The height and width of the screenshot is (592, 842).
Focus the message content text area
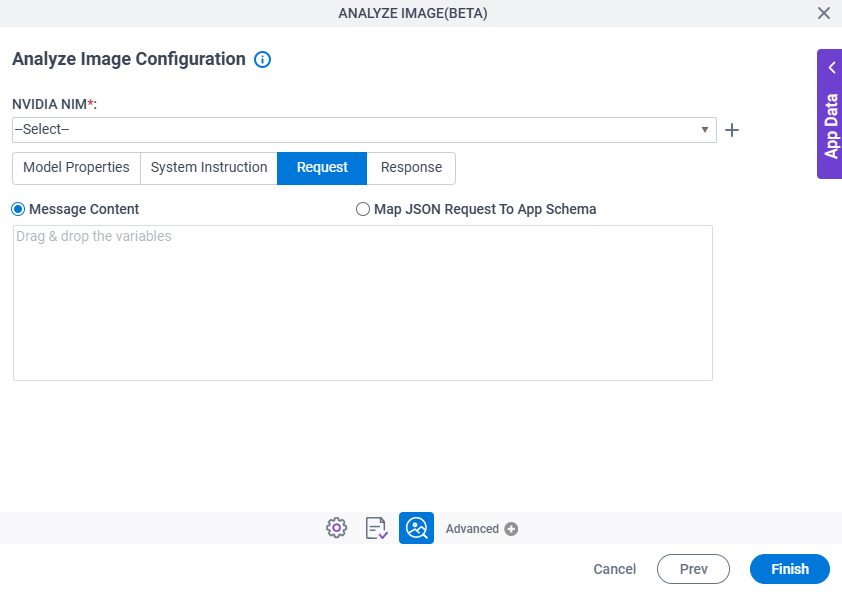pyautogui.click(x=363, y=303)
